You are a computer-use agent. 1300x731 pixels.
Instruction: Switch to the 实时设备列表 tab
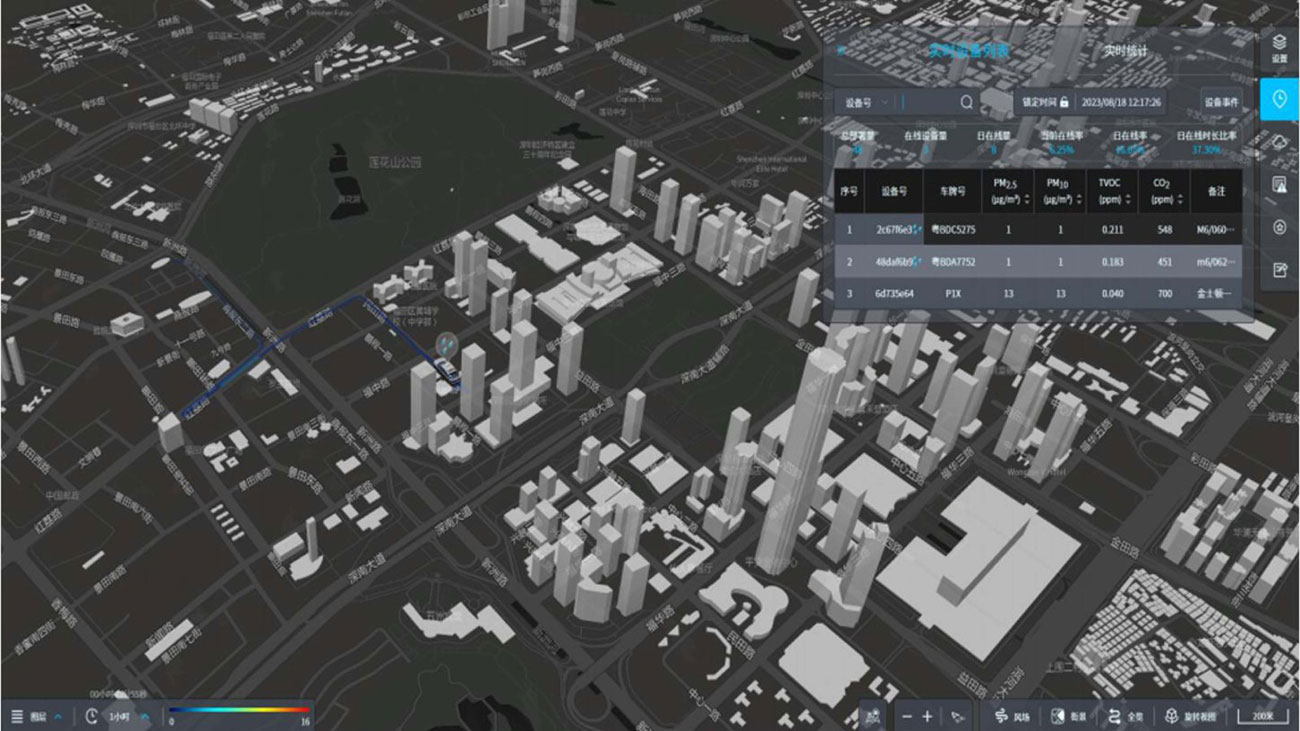[969, 50]
